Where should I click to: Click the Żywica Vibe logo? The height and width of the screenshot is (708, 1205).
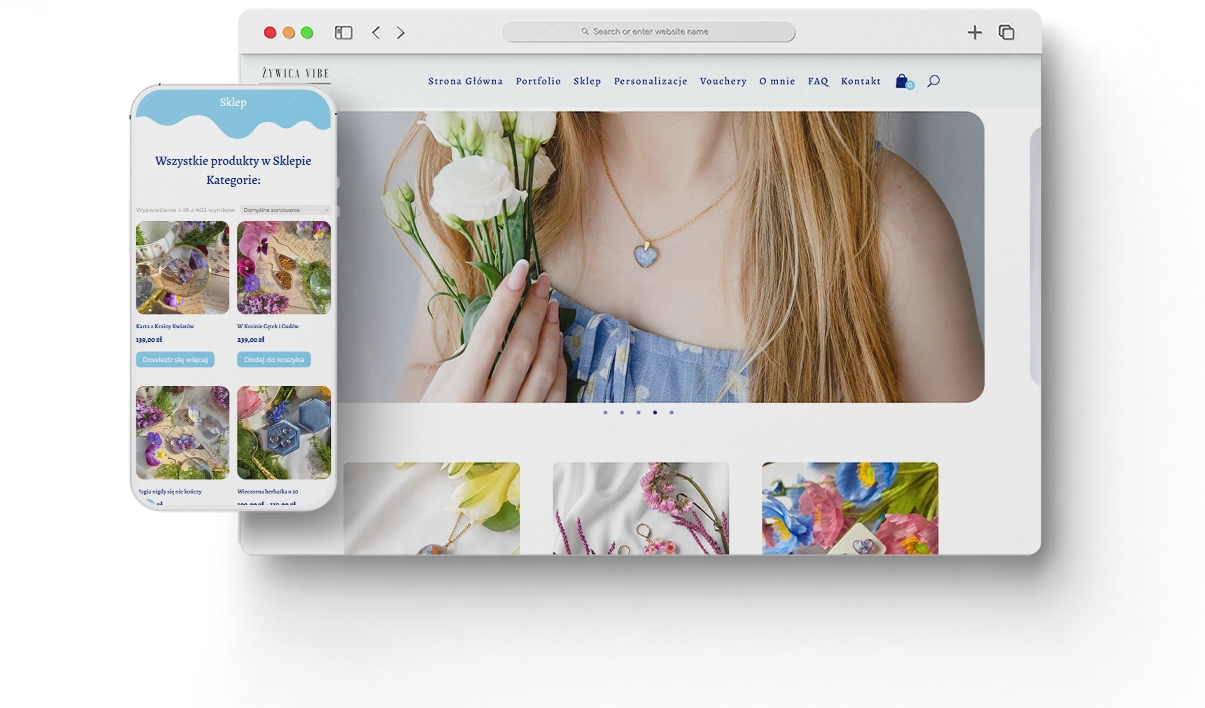pyautogui.click(x=295, y=74)
